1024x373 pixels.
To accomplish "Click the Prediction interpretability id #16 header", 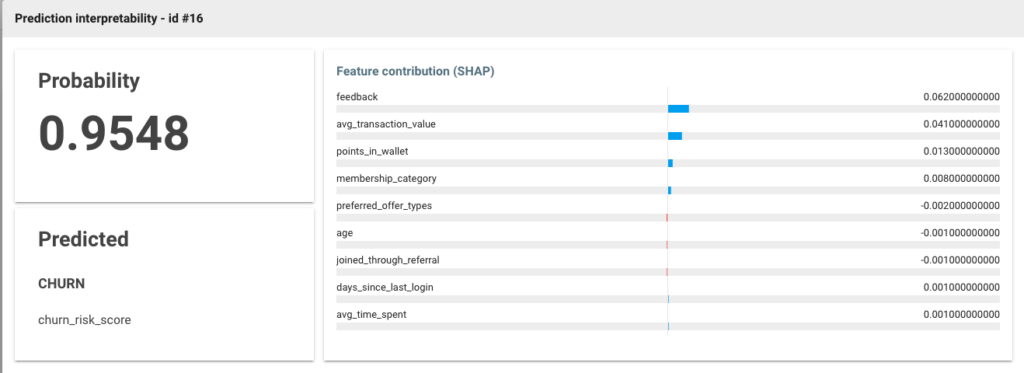I will click(x=108, y=19).
